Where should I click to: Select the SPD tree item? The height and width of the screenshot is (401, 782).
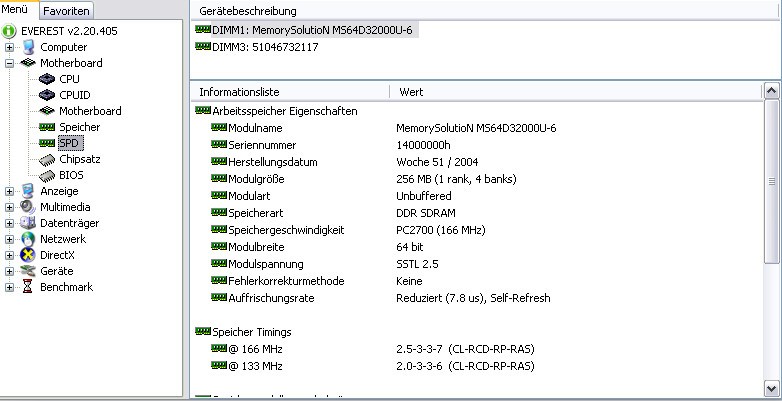click(70, 143)
